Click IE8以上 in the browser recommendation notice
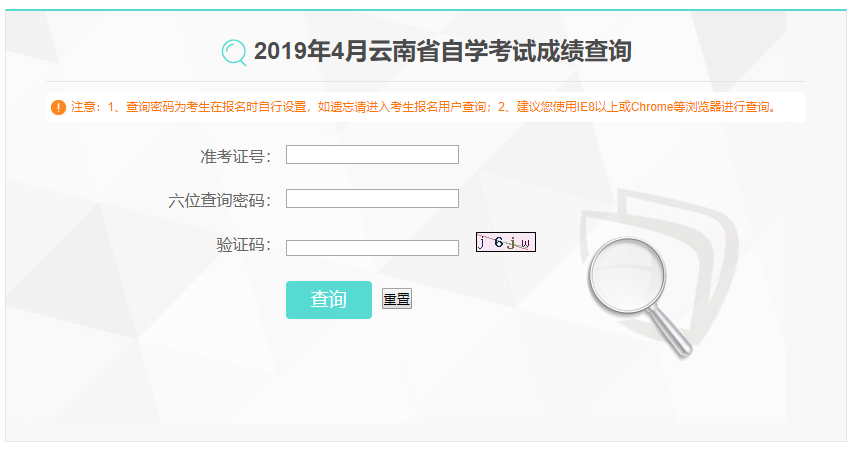This screenshot has height=453, width=851. click(x=596, y=107)
